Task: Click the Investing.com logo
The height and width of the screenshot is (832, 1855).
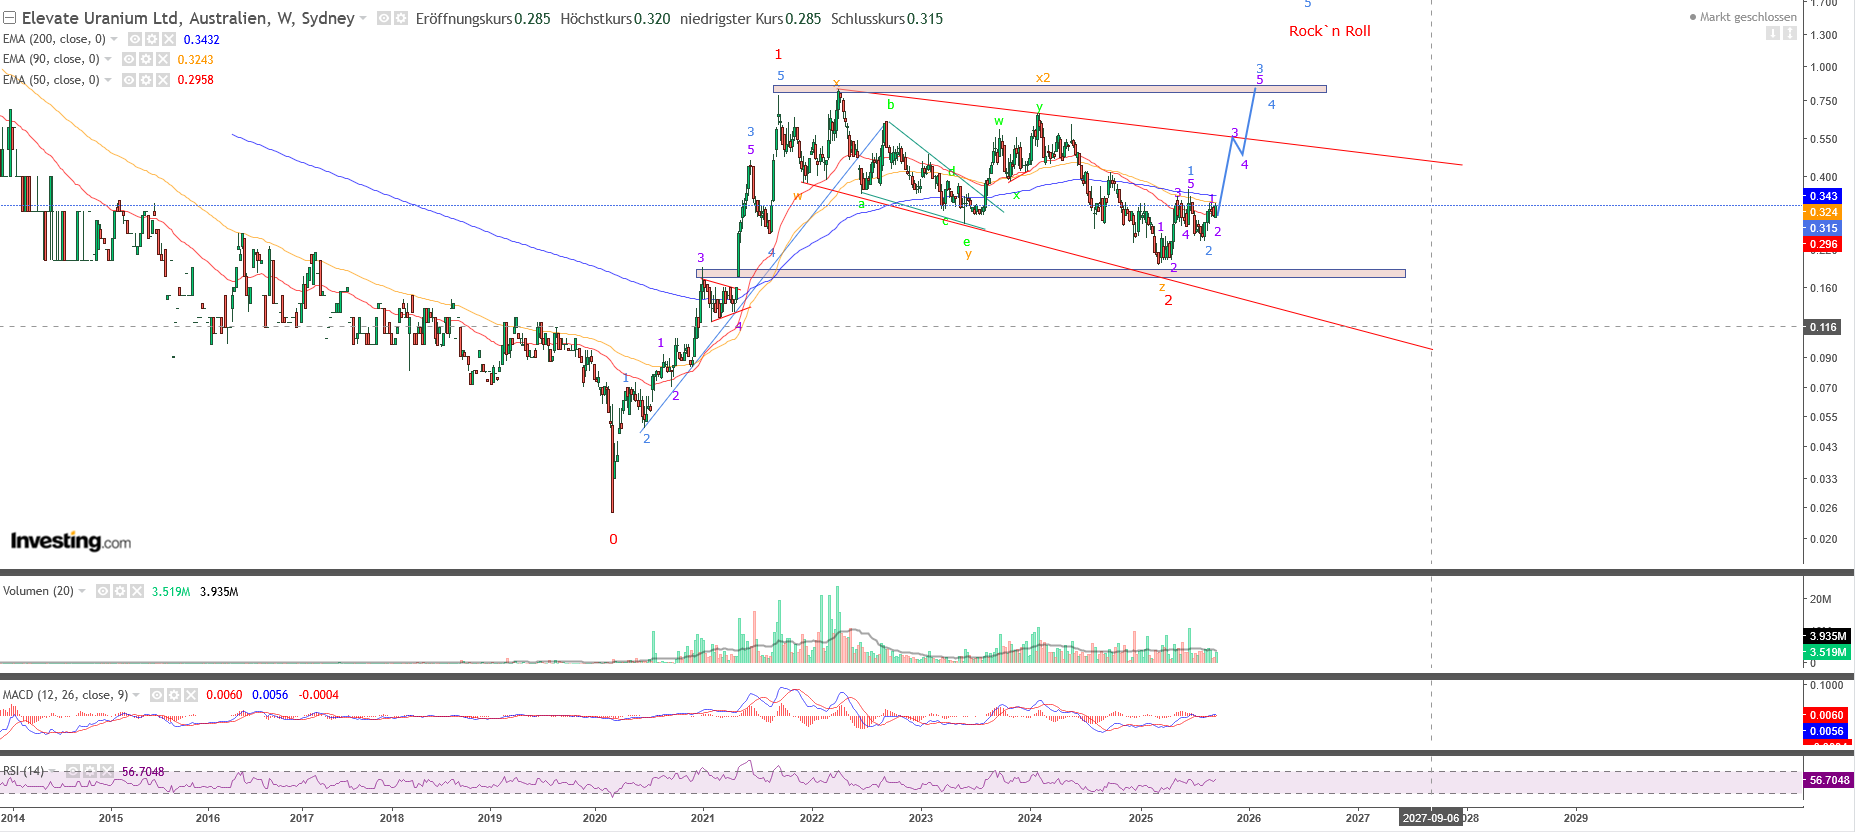Action: 70,541
